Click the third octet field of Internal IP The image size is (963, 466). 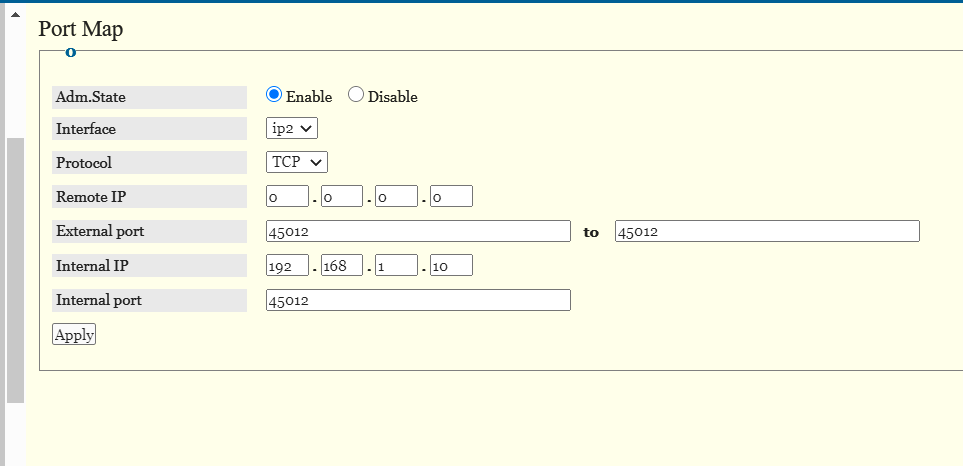pyautogui.click(x=396, y=266)
